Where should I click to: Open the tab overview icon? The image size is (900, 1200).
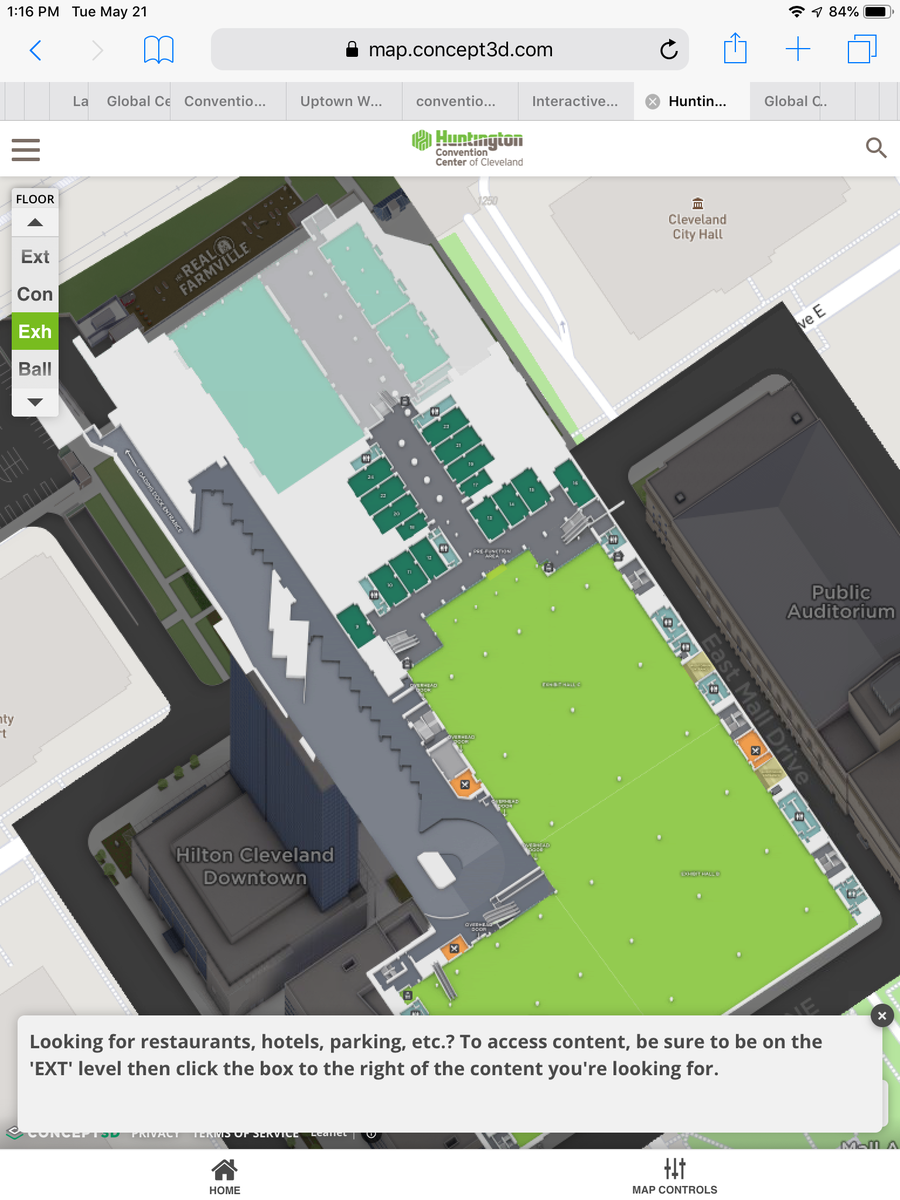[861, 49]
